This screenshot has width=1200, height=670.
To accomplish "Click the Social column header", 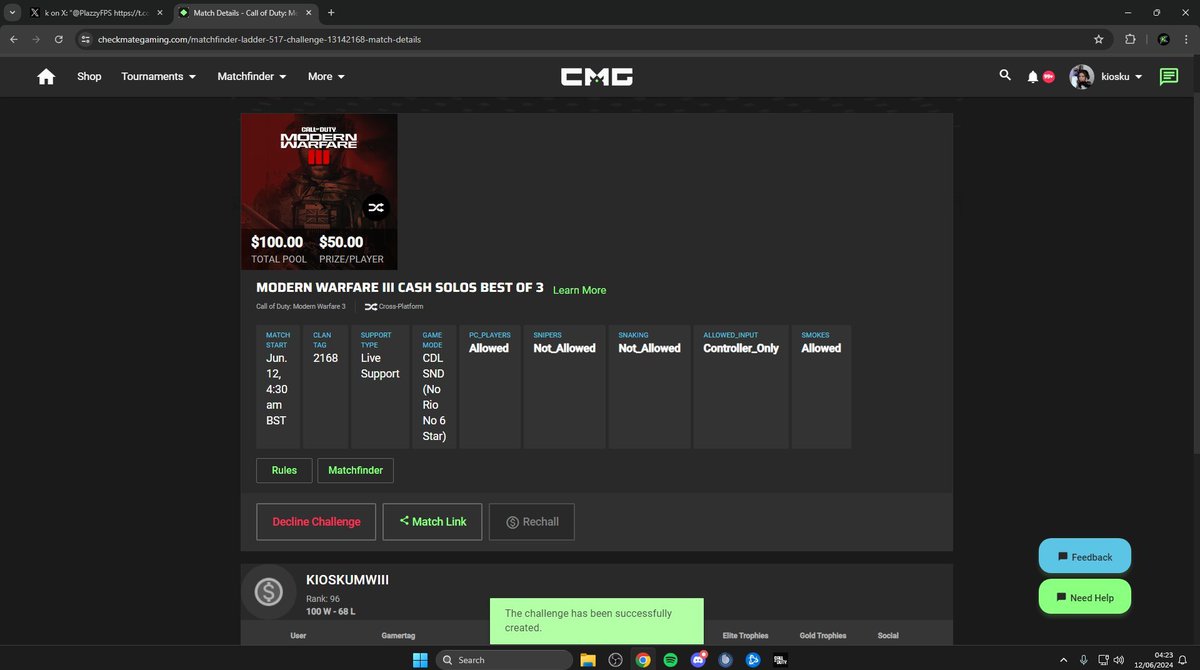I will [x=888, y=635].
